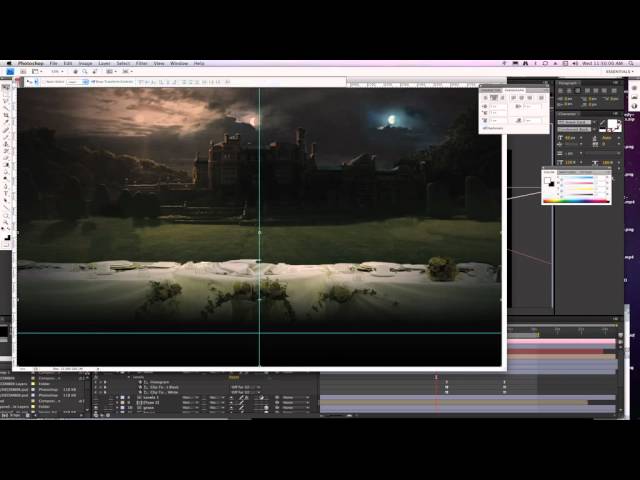Open the Filter menu
The image size is (640, 480).
point(142,64)
